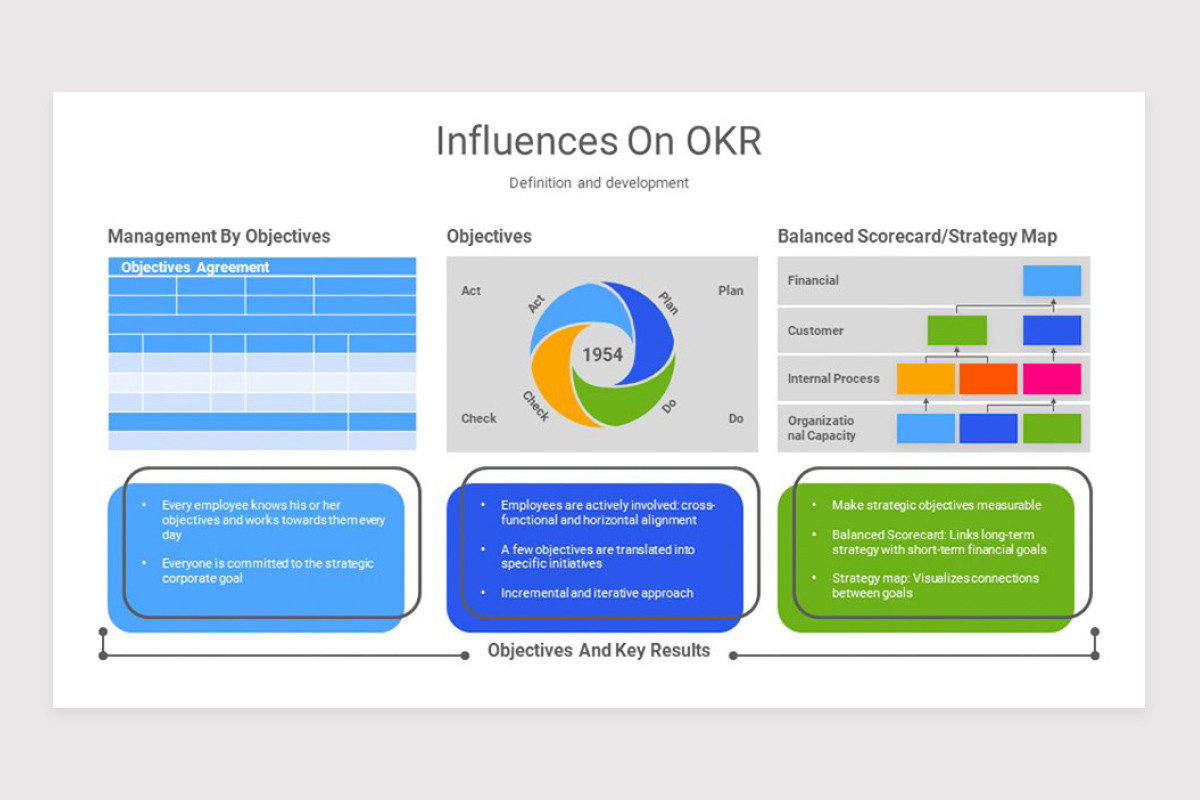Select the 'Incremental and iterative approach' bullet
The height and width of the screenshot is (800, 1200).
click(597, 593)
